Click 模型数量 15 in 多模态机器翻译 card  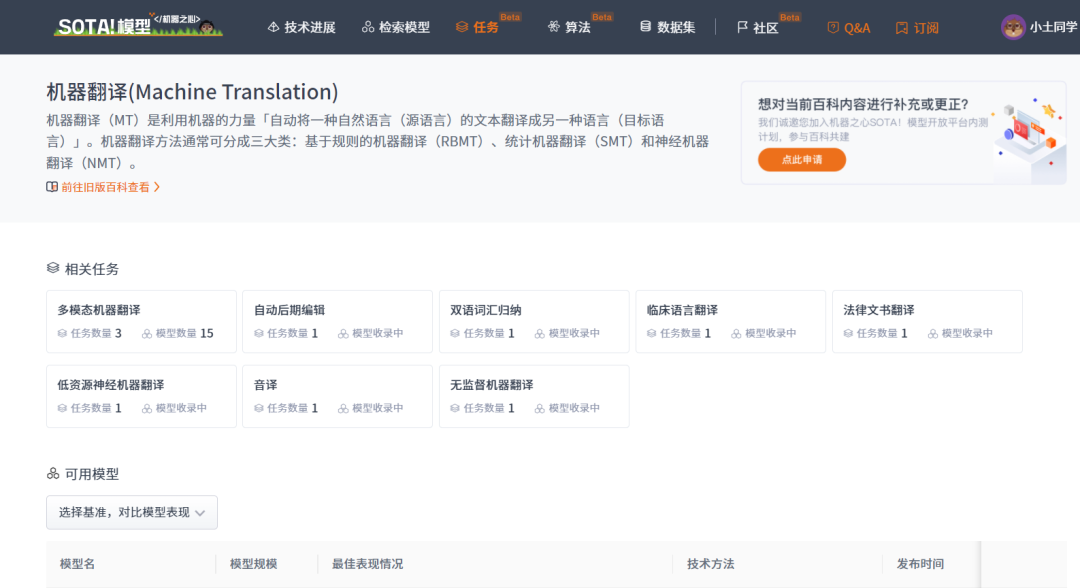coord(178,333)
